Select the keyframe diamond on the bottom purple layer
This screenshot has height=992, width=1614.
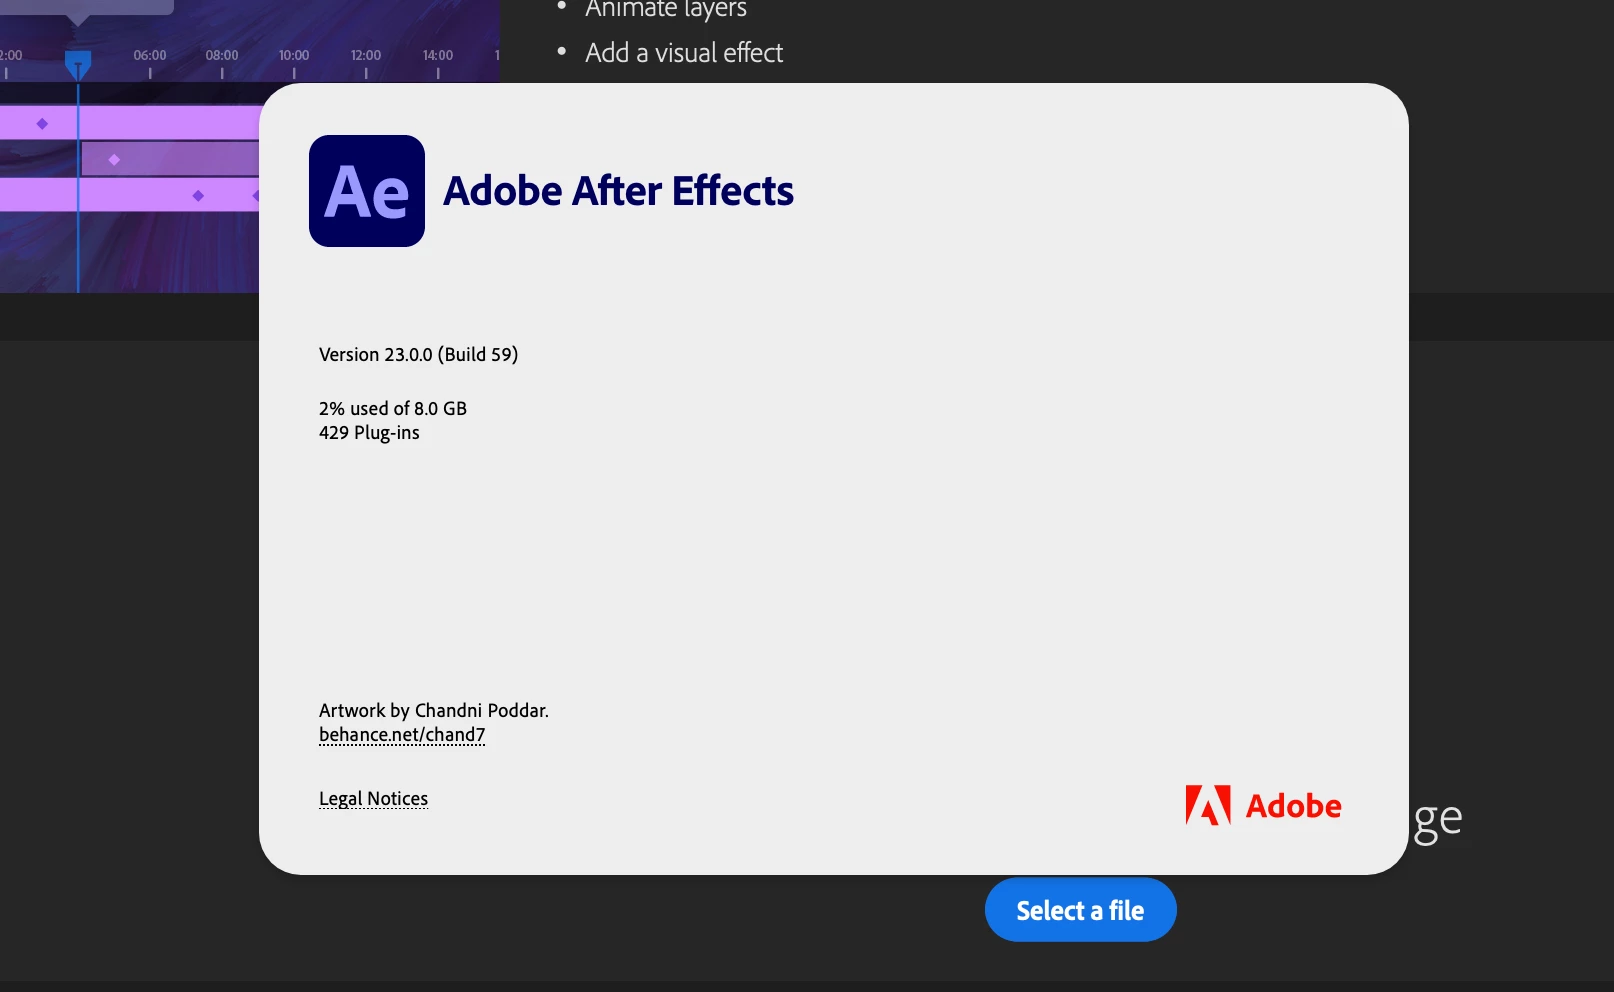click(x=198, y=196)
